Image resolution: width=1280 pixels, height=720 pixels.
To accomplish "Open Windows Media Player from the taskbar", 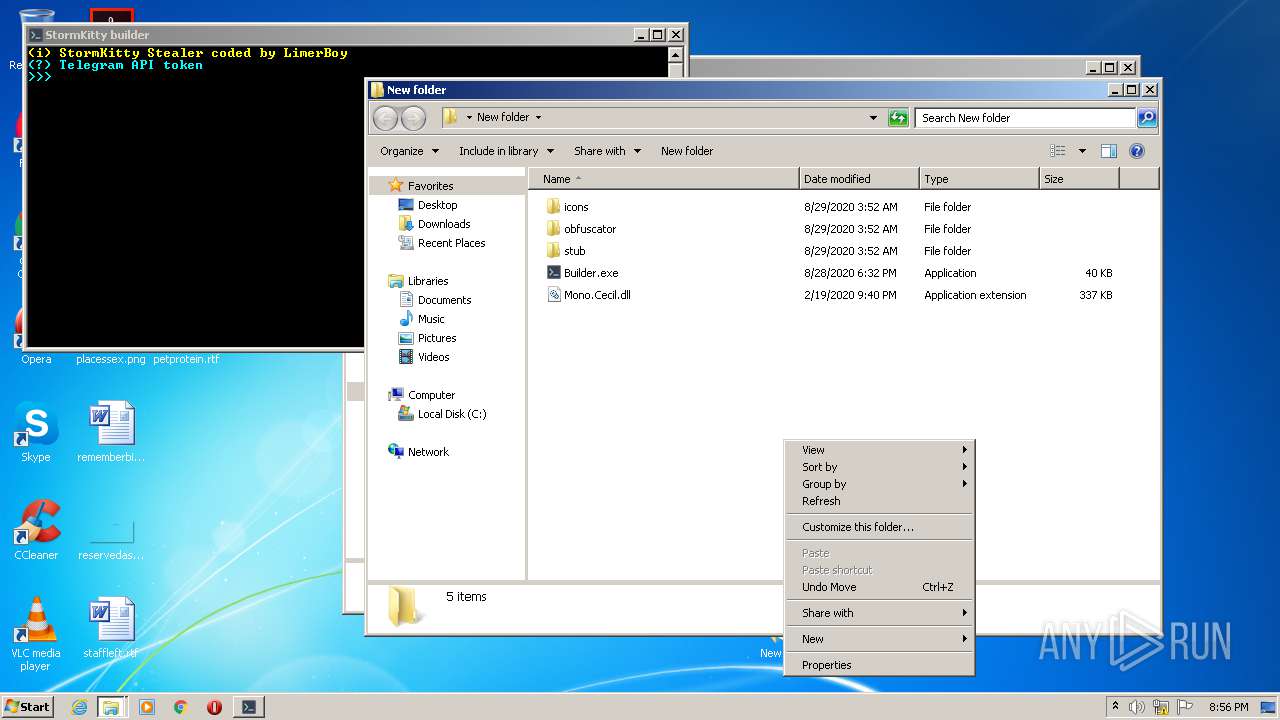I will click(147, 707).
